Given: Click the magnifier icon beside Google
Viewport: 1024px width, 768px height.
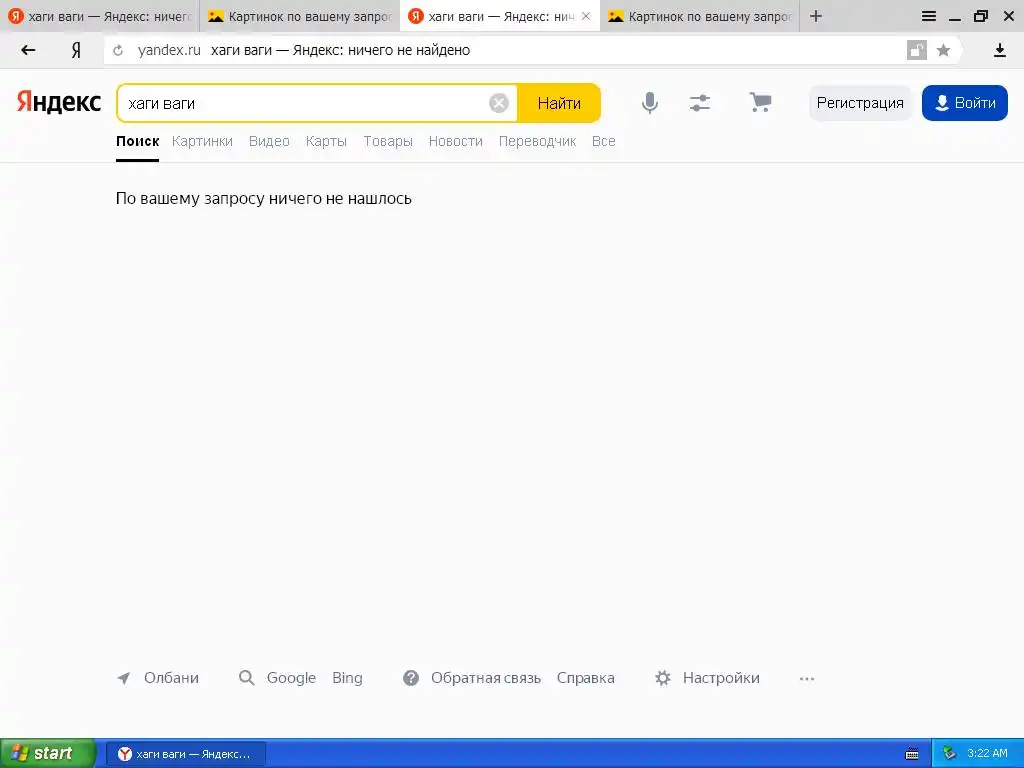Looking at the screenshot, I should [246, 678].
